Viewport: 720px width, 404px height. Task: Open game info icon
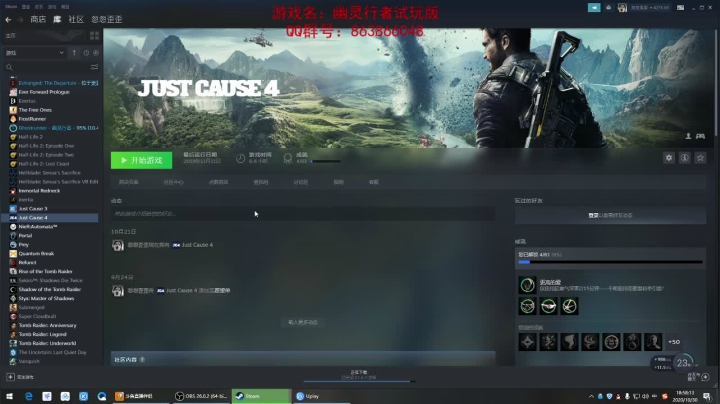point(685,158)
